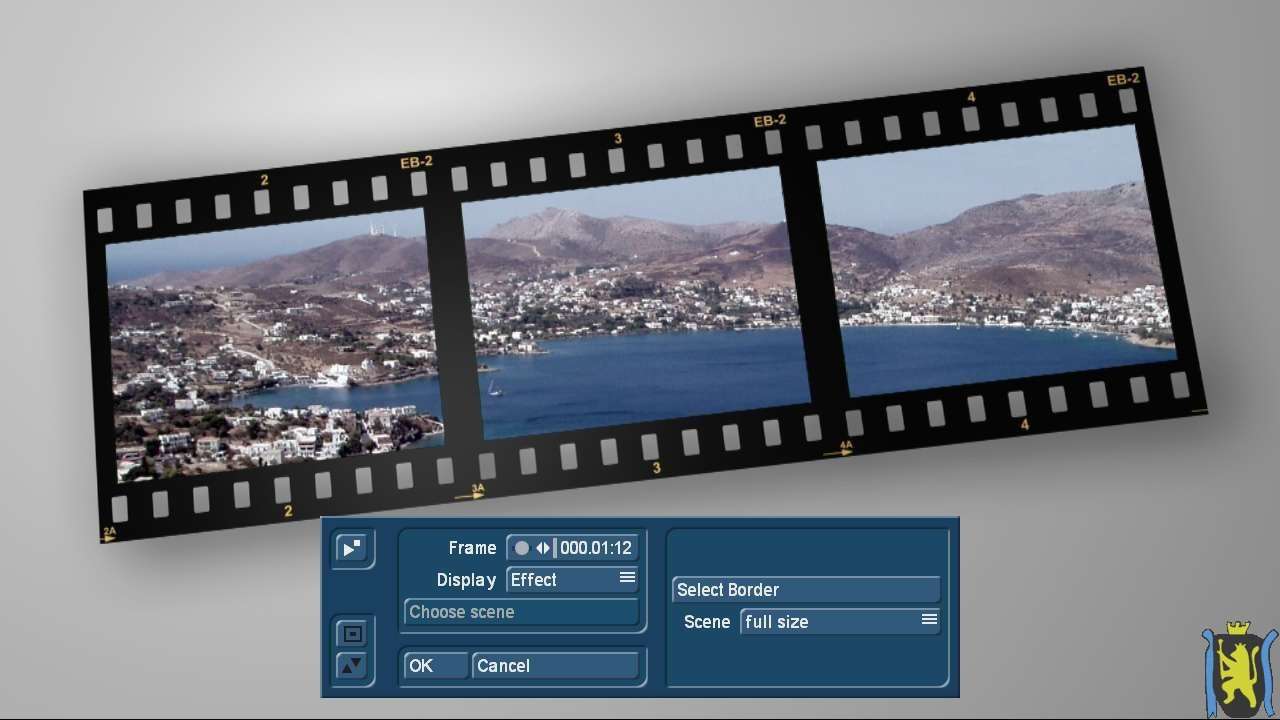Viewport: 1280px width, 720px height.
Task: Click the greyed-out Choose scene button
Action: [x=521, y=612]
